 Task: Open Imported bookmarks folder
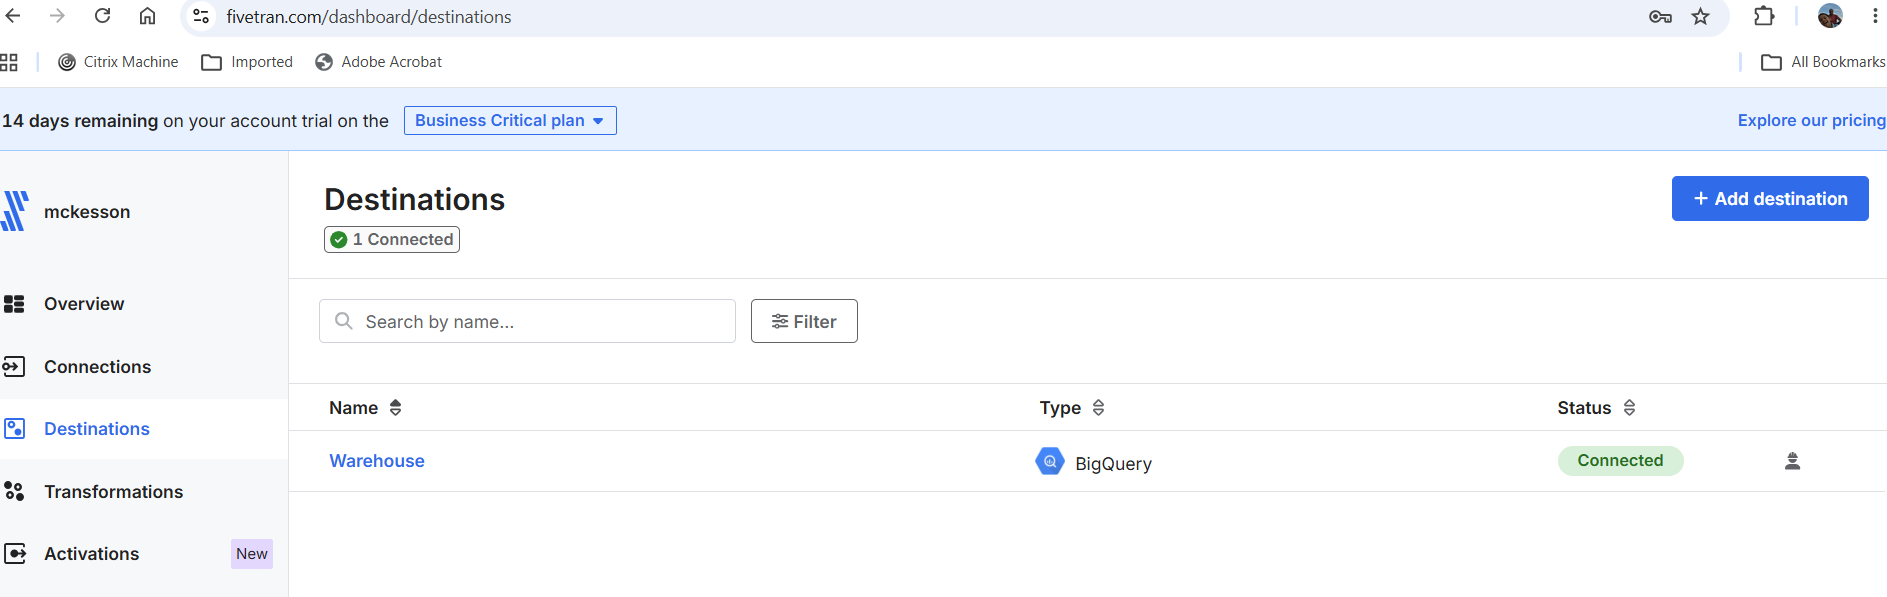[x=247, y=62]
